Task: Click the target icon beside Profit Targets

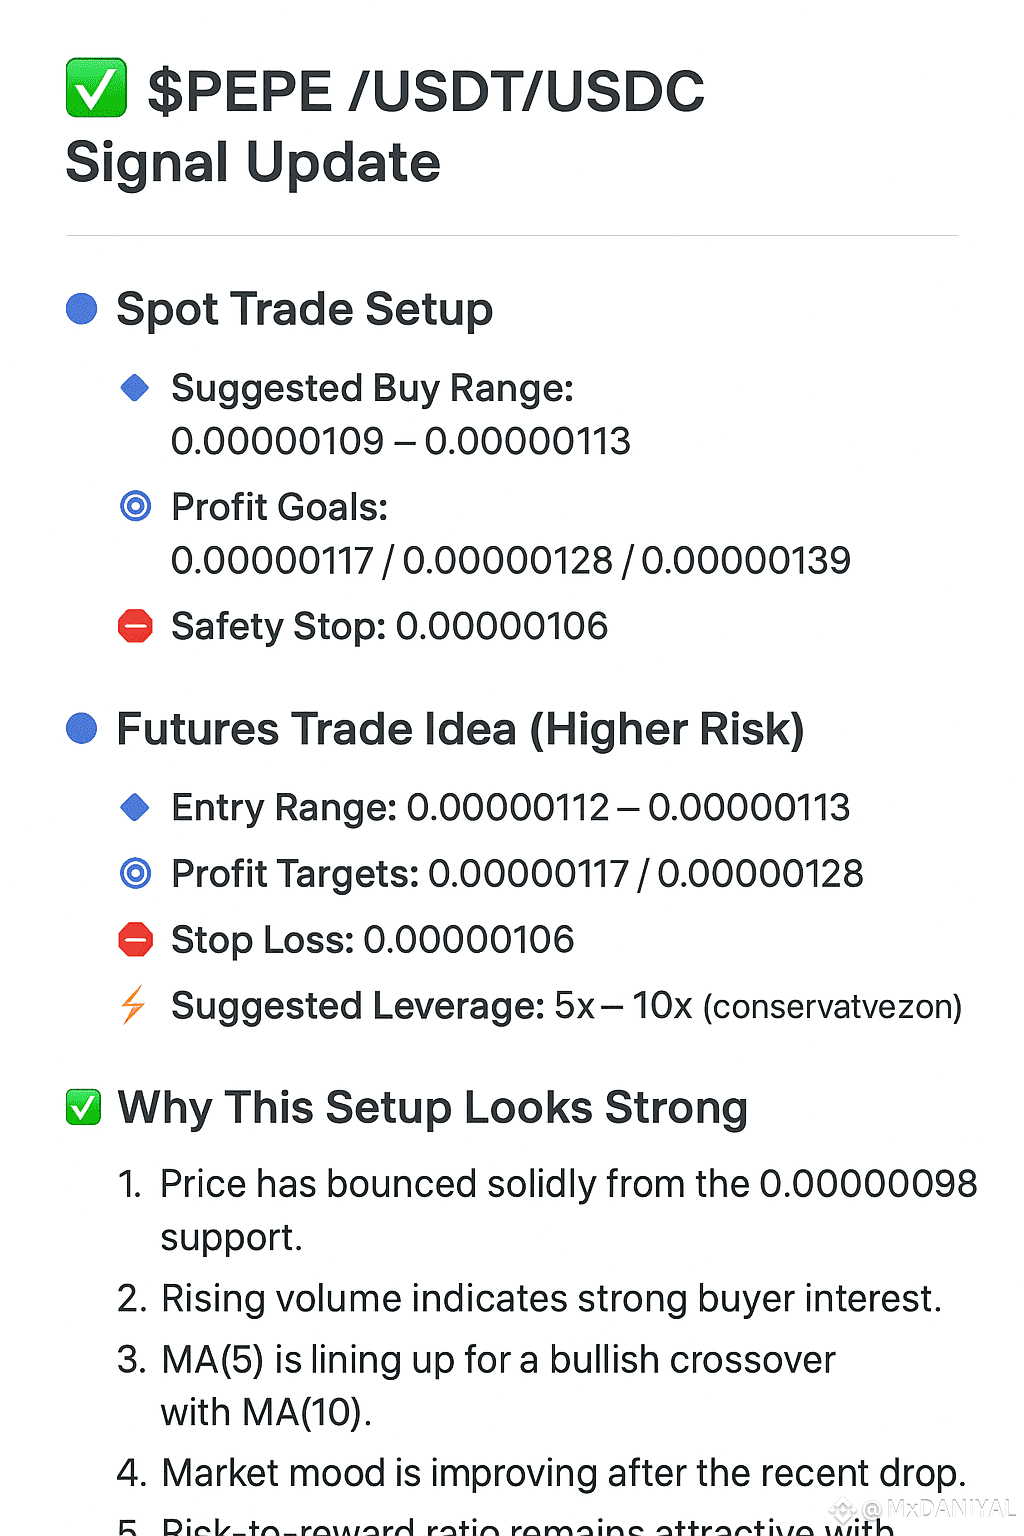Action: tap(135, 873)
